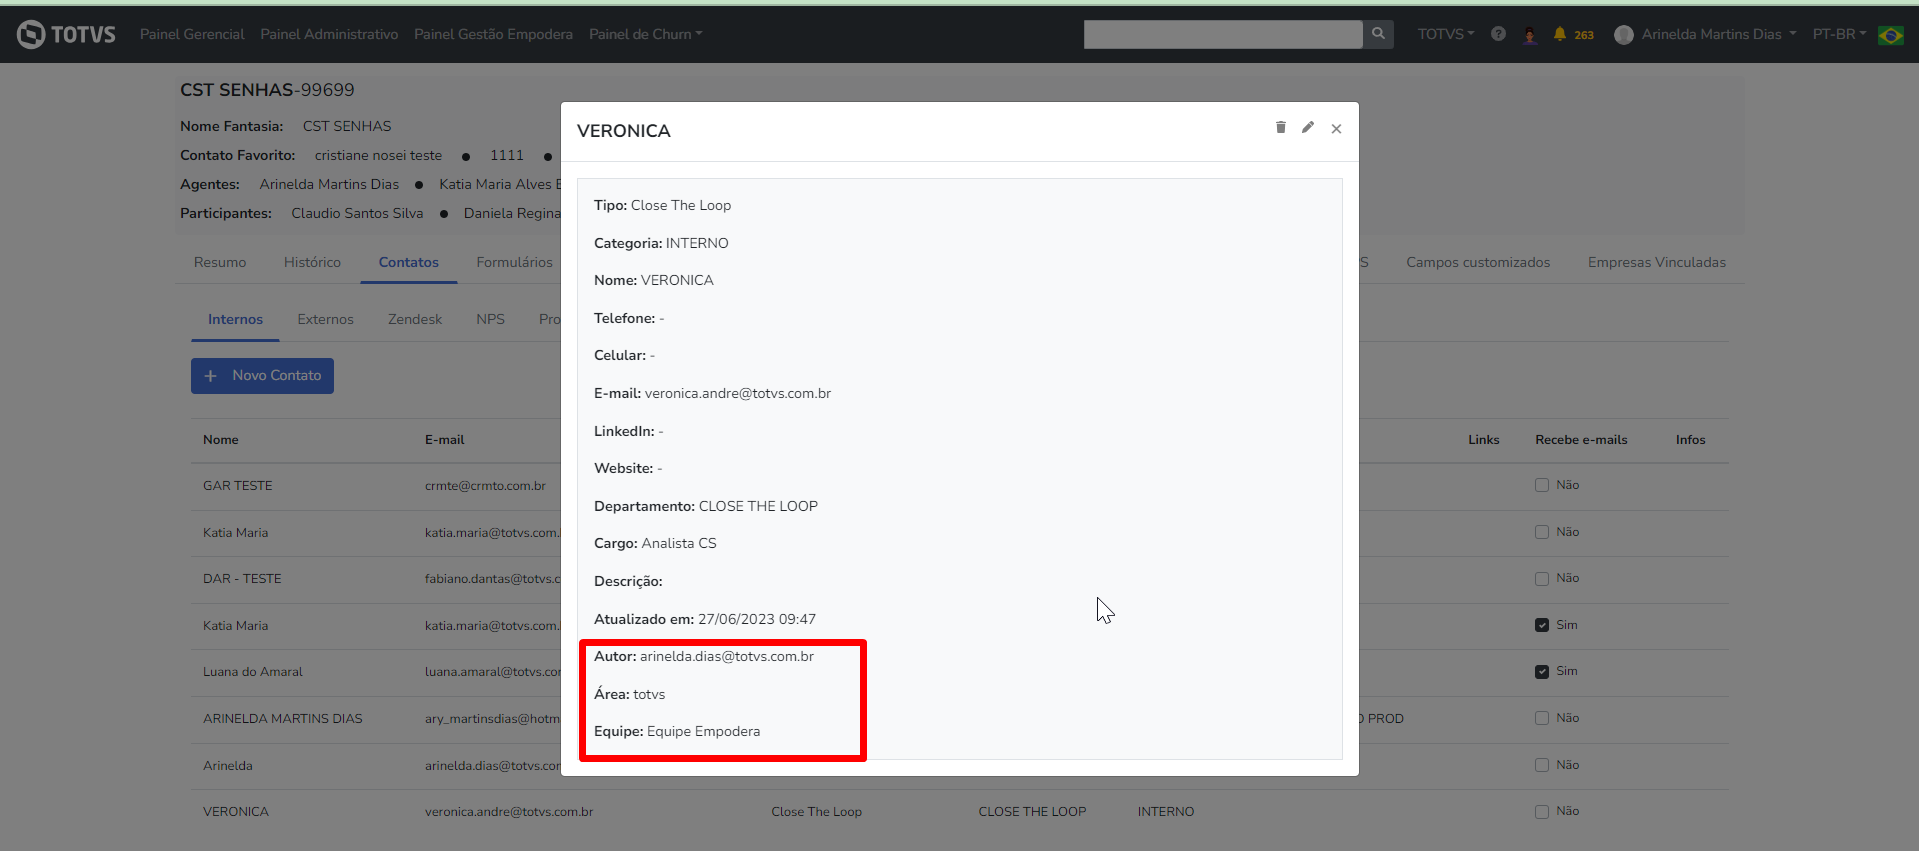This screenshot has width=1919, height=851.
Task: Click the Recebe e-mails column header
Action: [1581, 440]
